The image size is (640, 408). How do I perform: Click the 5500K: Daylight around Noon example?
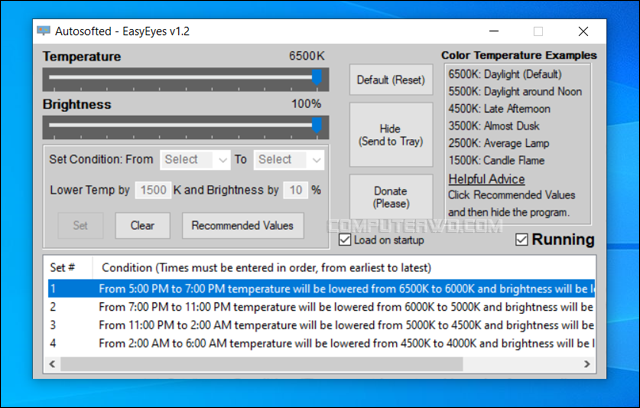pos(515,91)
